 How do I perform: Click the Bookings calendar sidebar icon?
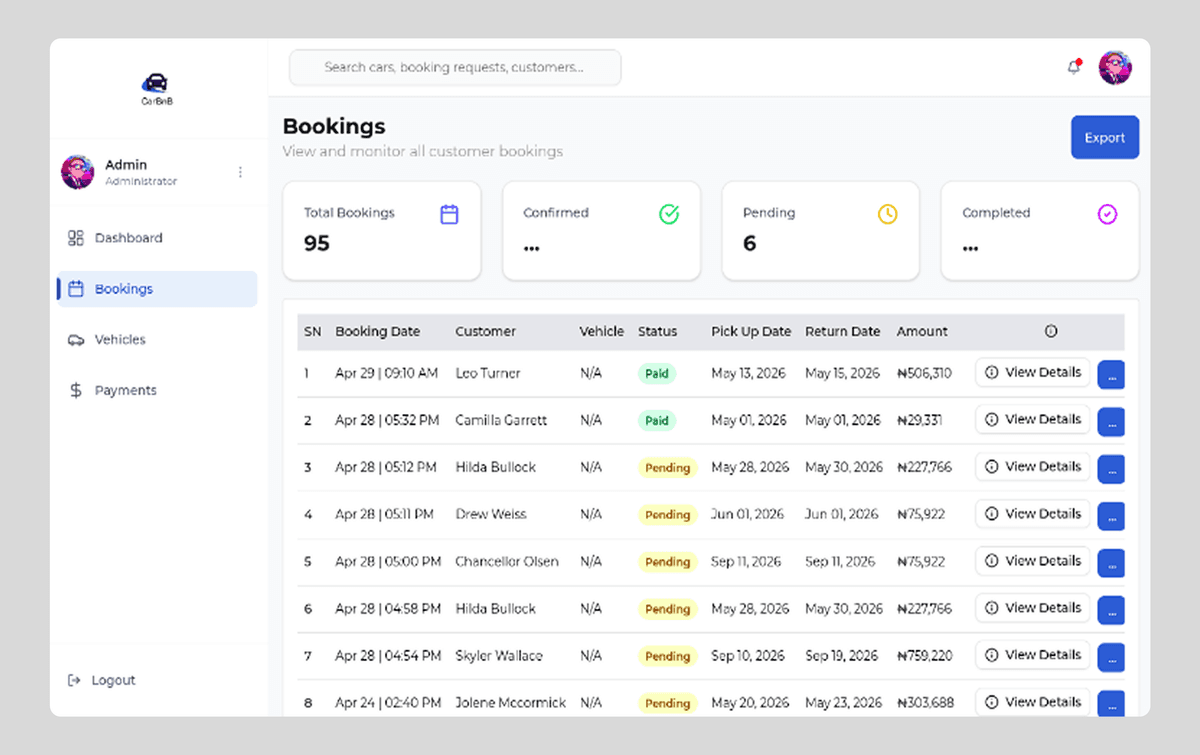(76, 289)
